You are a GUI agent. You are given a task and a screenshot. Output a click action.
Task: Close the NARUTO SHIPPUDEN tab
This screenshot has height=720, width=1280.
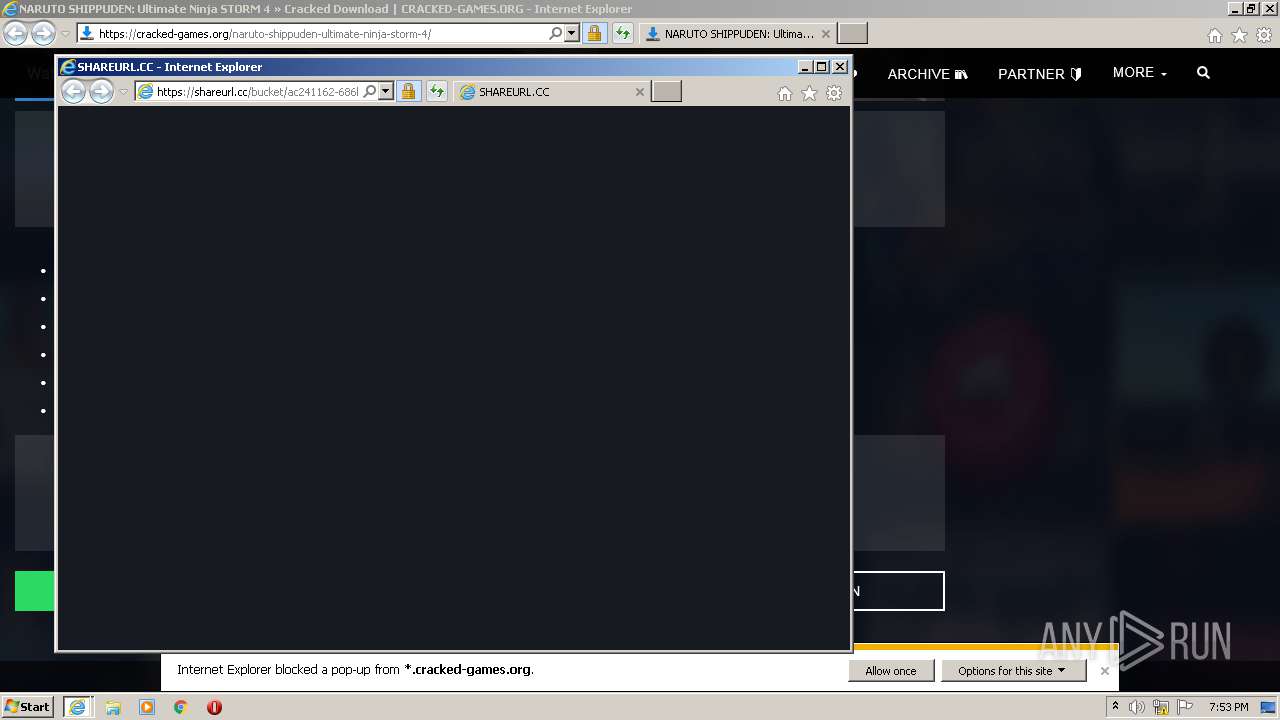[x=825, y=34]
